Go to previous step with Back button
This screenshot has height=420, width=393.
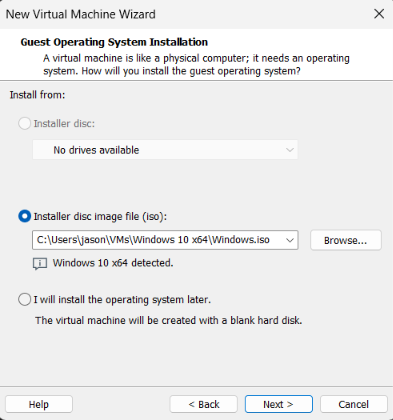(204, 404)
